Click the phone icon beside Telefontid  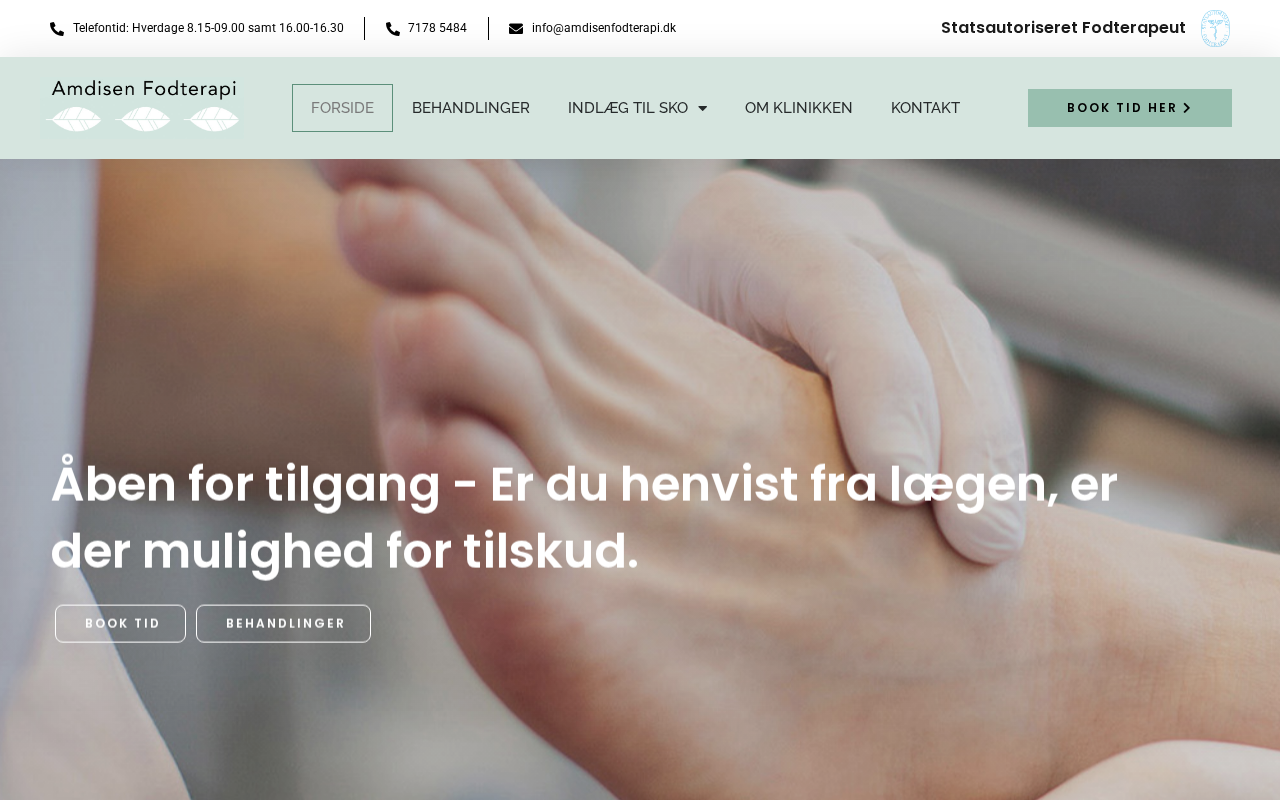(57, 29)
